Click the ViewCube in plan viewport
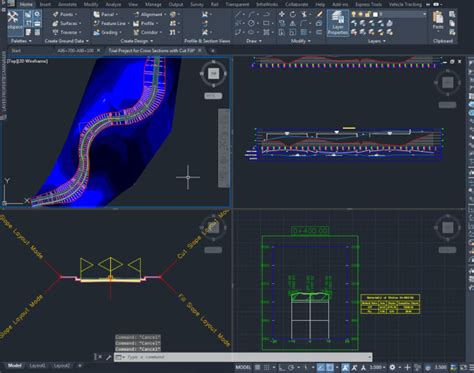The width and height of the screenshot is (474, 373). [x=213, y=73]
